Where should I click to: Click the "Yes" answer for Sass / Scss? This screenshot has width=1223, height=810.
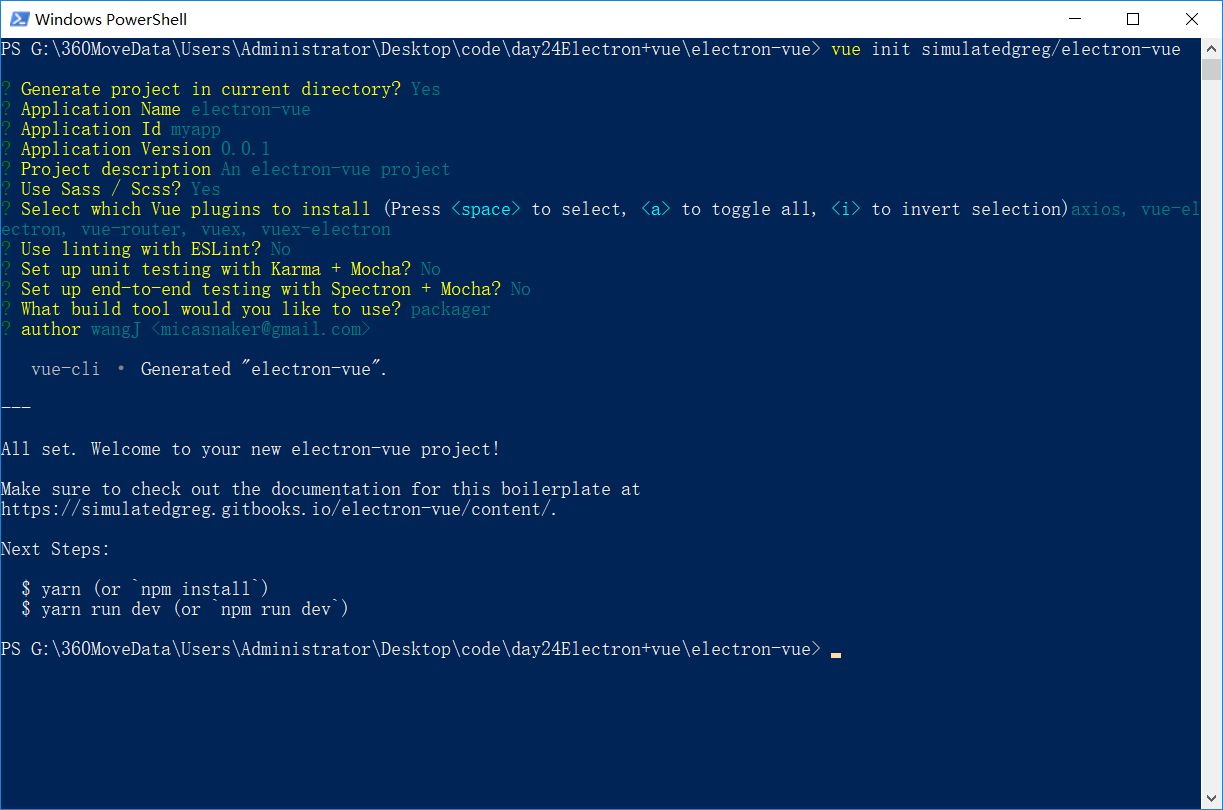pos(206,189)
